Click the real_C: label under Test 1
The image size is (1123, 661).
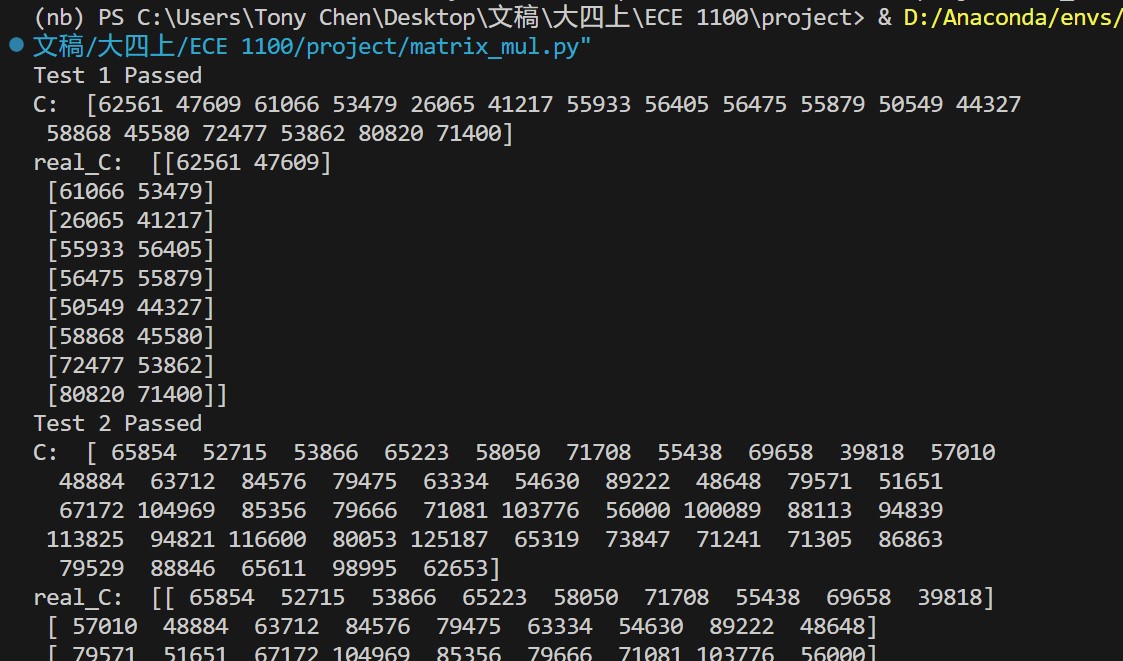click(78, 162)
